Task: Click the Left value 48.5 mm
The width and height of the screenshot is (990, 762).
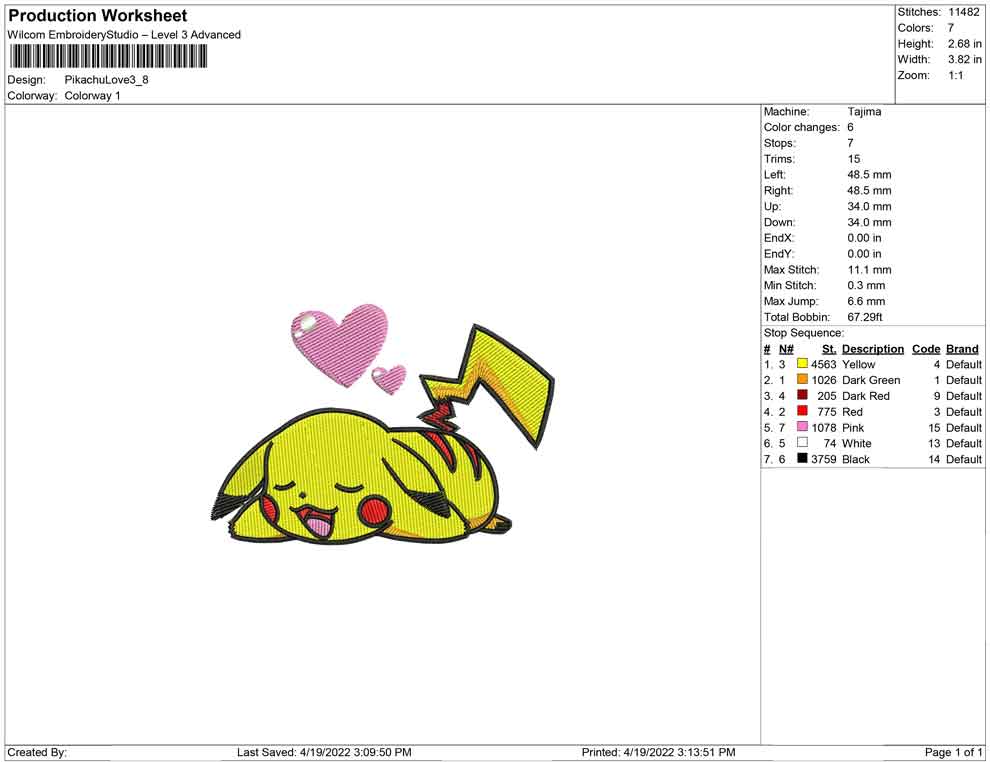Action: 869,175
